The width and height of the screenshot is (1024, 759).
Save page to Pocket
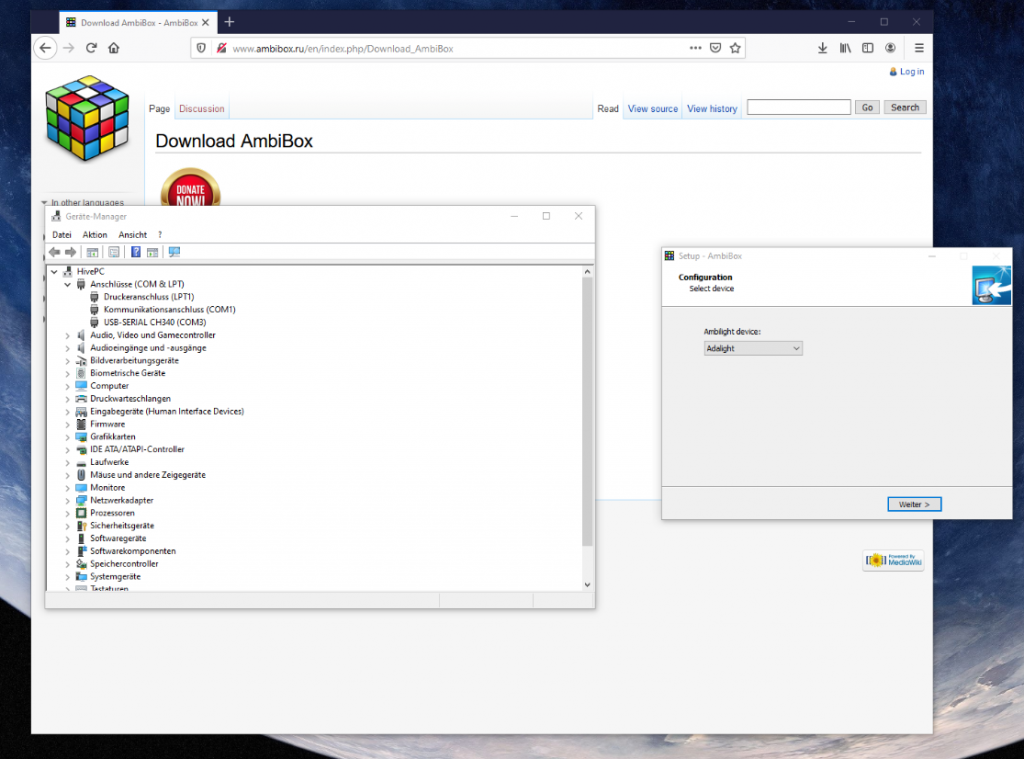pos(716,48)
